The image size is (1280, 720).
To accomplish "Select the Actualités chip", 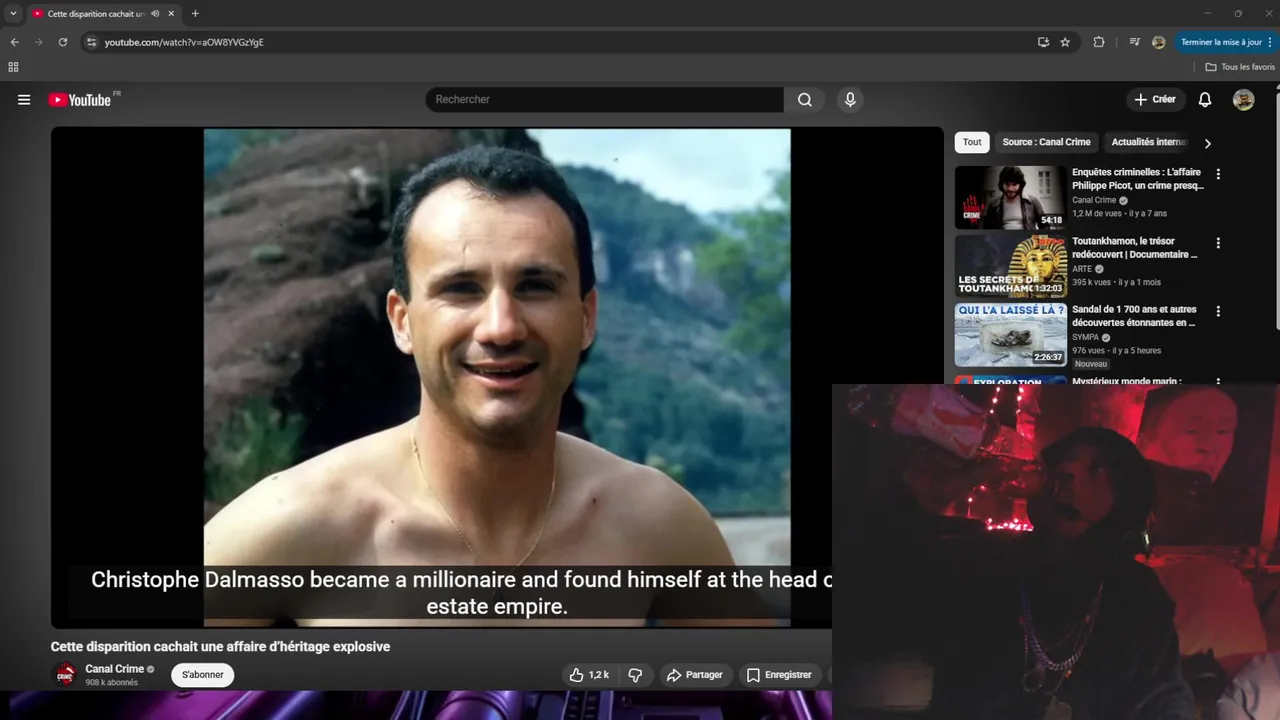I will [1148, 142].
